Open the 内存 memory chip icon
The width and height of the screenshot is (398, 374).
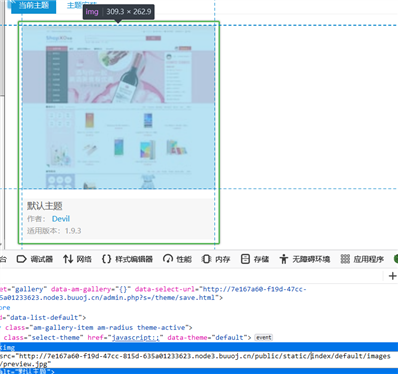pyautogui.click(x=207, y=259)
